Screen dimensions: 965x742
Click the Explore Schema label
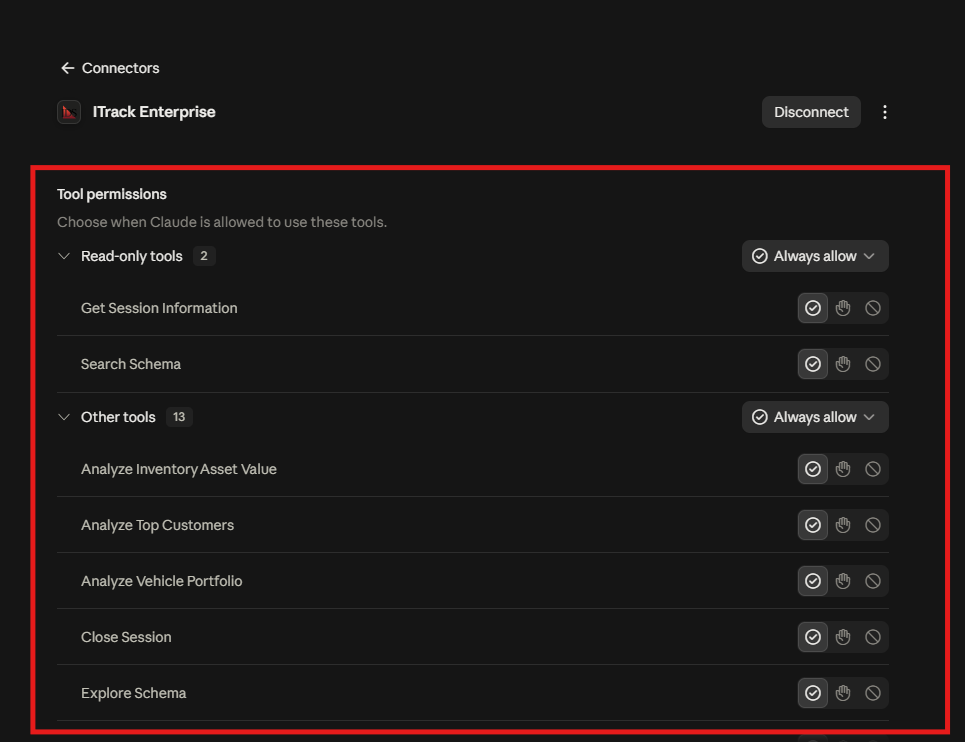134,693
